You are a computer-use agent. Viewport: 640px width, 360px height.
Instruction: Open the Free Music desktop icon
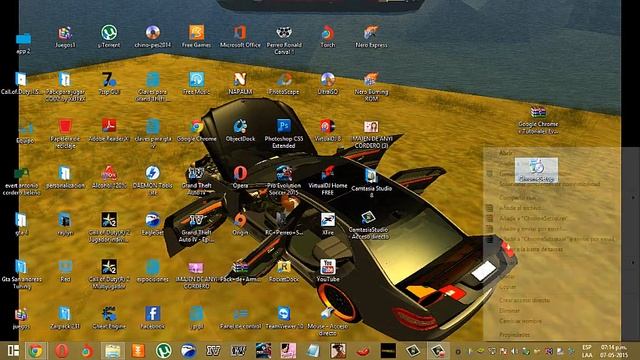(196, 83)
